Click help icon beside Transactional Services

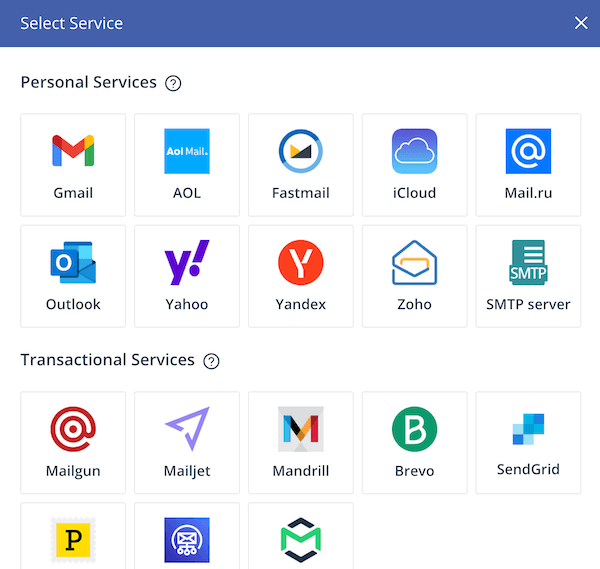click(x=211, y=361)
